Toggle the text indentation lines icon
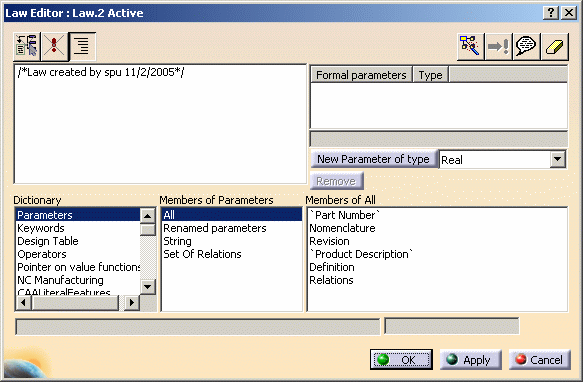Image resolution: width=583 pixels, height=382 pixels. pyautogui.click(x=82, y=46)
